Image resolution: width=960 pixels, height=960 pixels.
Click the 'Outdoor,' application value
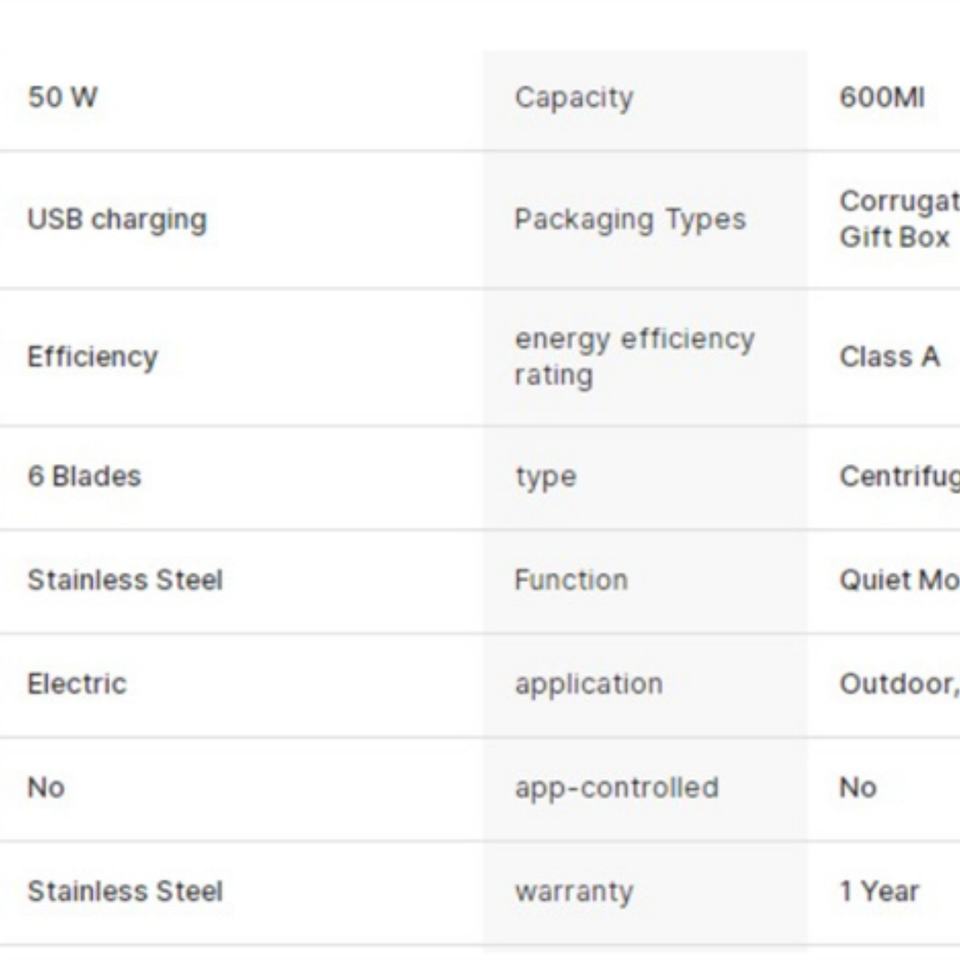coord(899,684)
